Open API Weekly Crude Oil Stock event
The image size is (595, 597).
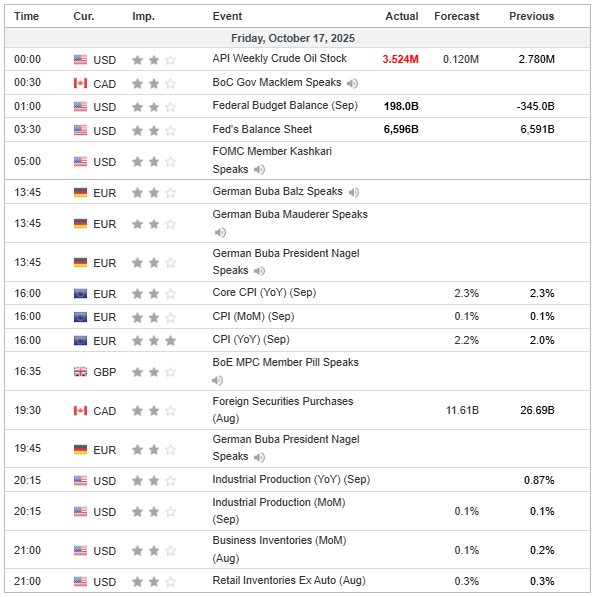pos(279,58)
